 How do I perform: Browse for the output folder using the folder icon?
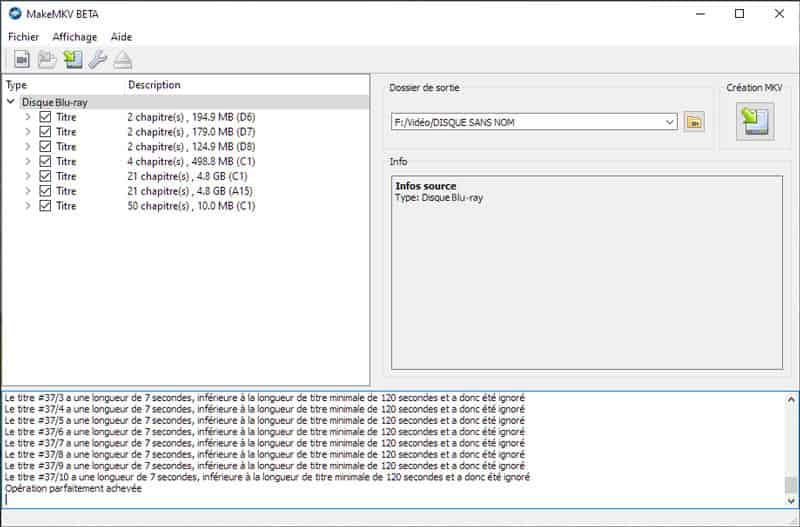[x=694, y=122]
